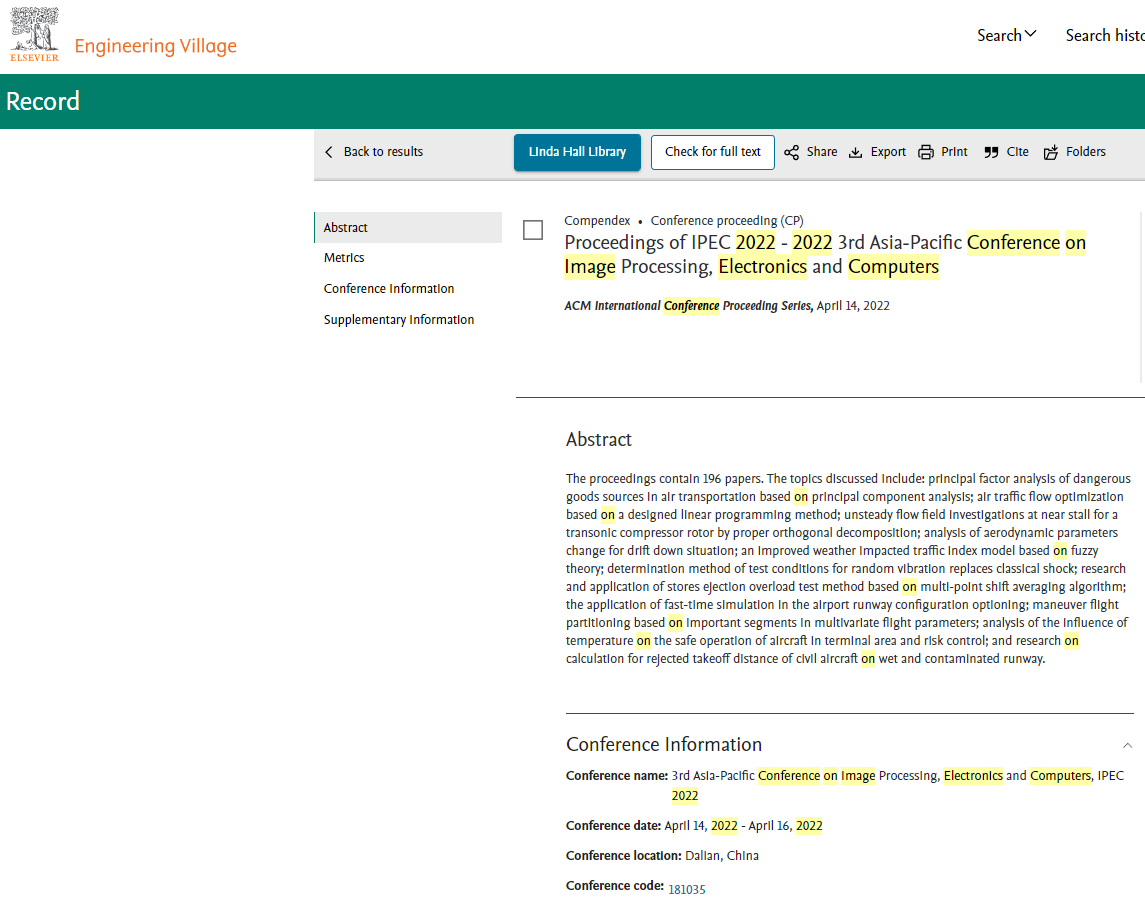
Task: Collapse the Conference Information section
Action: click(x=1127, y=745)
